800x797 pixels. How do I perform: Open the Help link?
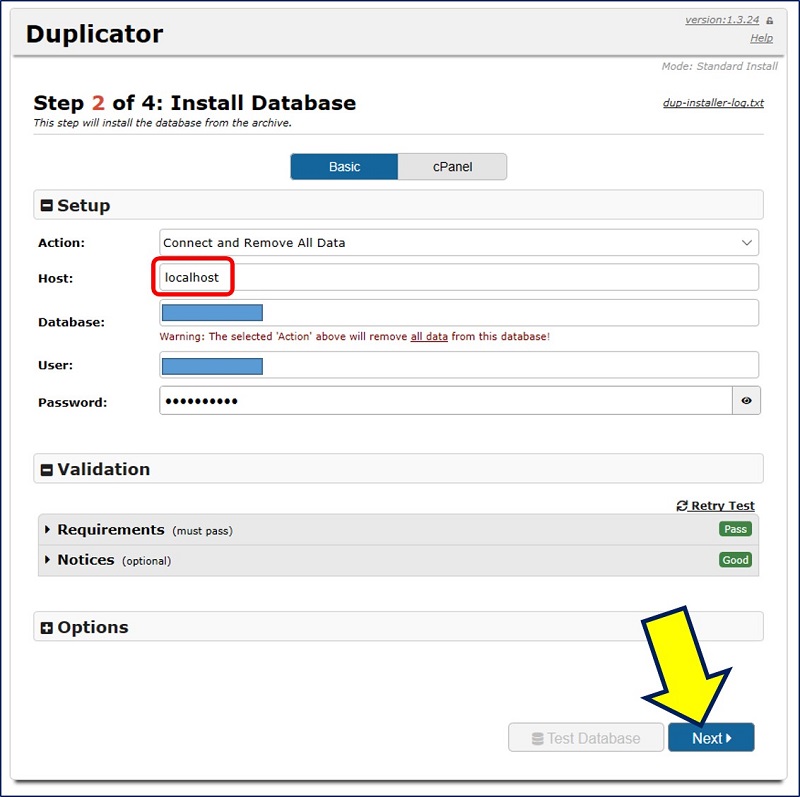click(x=761, y=38)
